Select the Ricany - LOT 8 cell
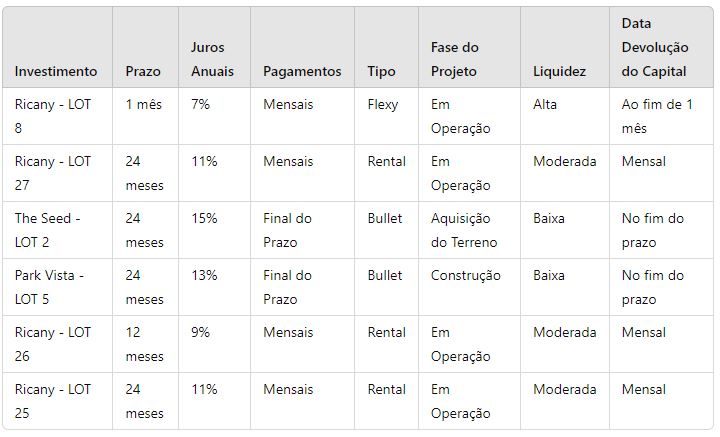This screenshot has height=437, width=720. point(53,116)
